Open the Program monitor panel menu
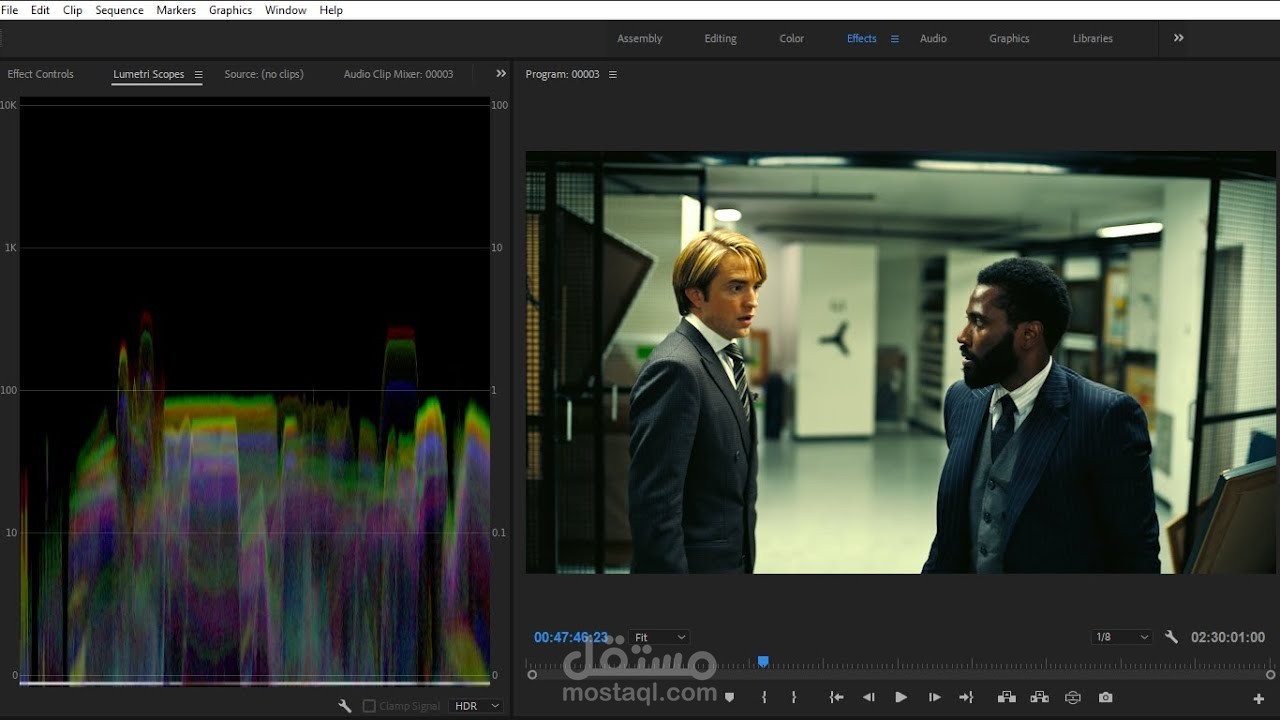This screenshot has height=720, width=1280. (613, 74)
